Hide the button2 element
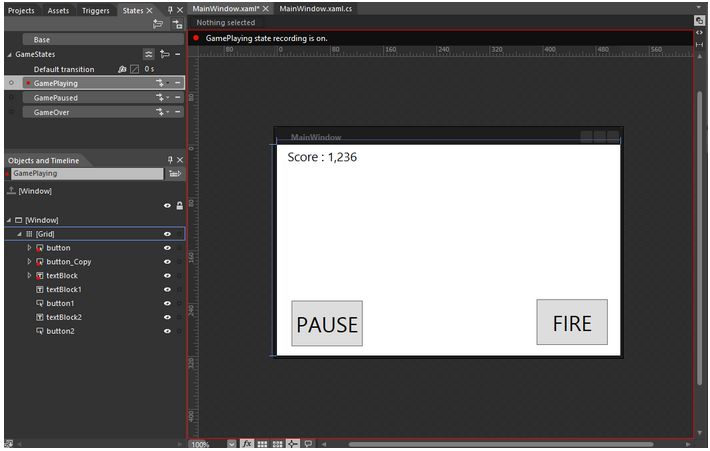 [167, 331]
